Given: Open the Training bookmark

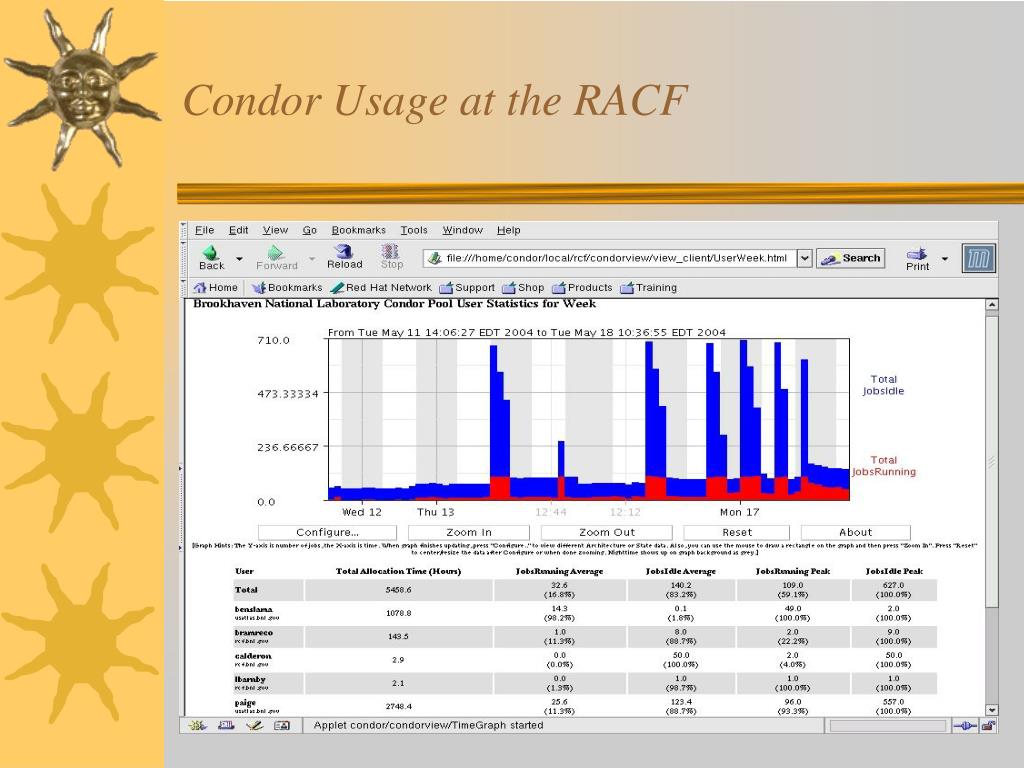Looking at the screenshot, I should (648, 287).
